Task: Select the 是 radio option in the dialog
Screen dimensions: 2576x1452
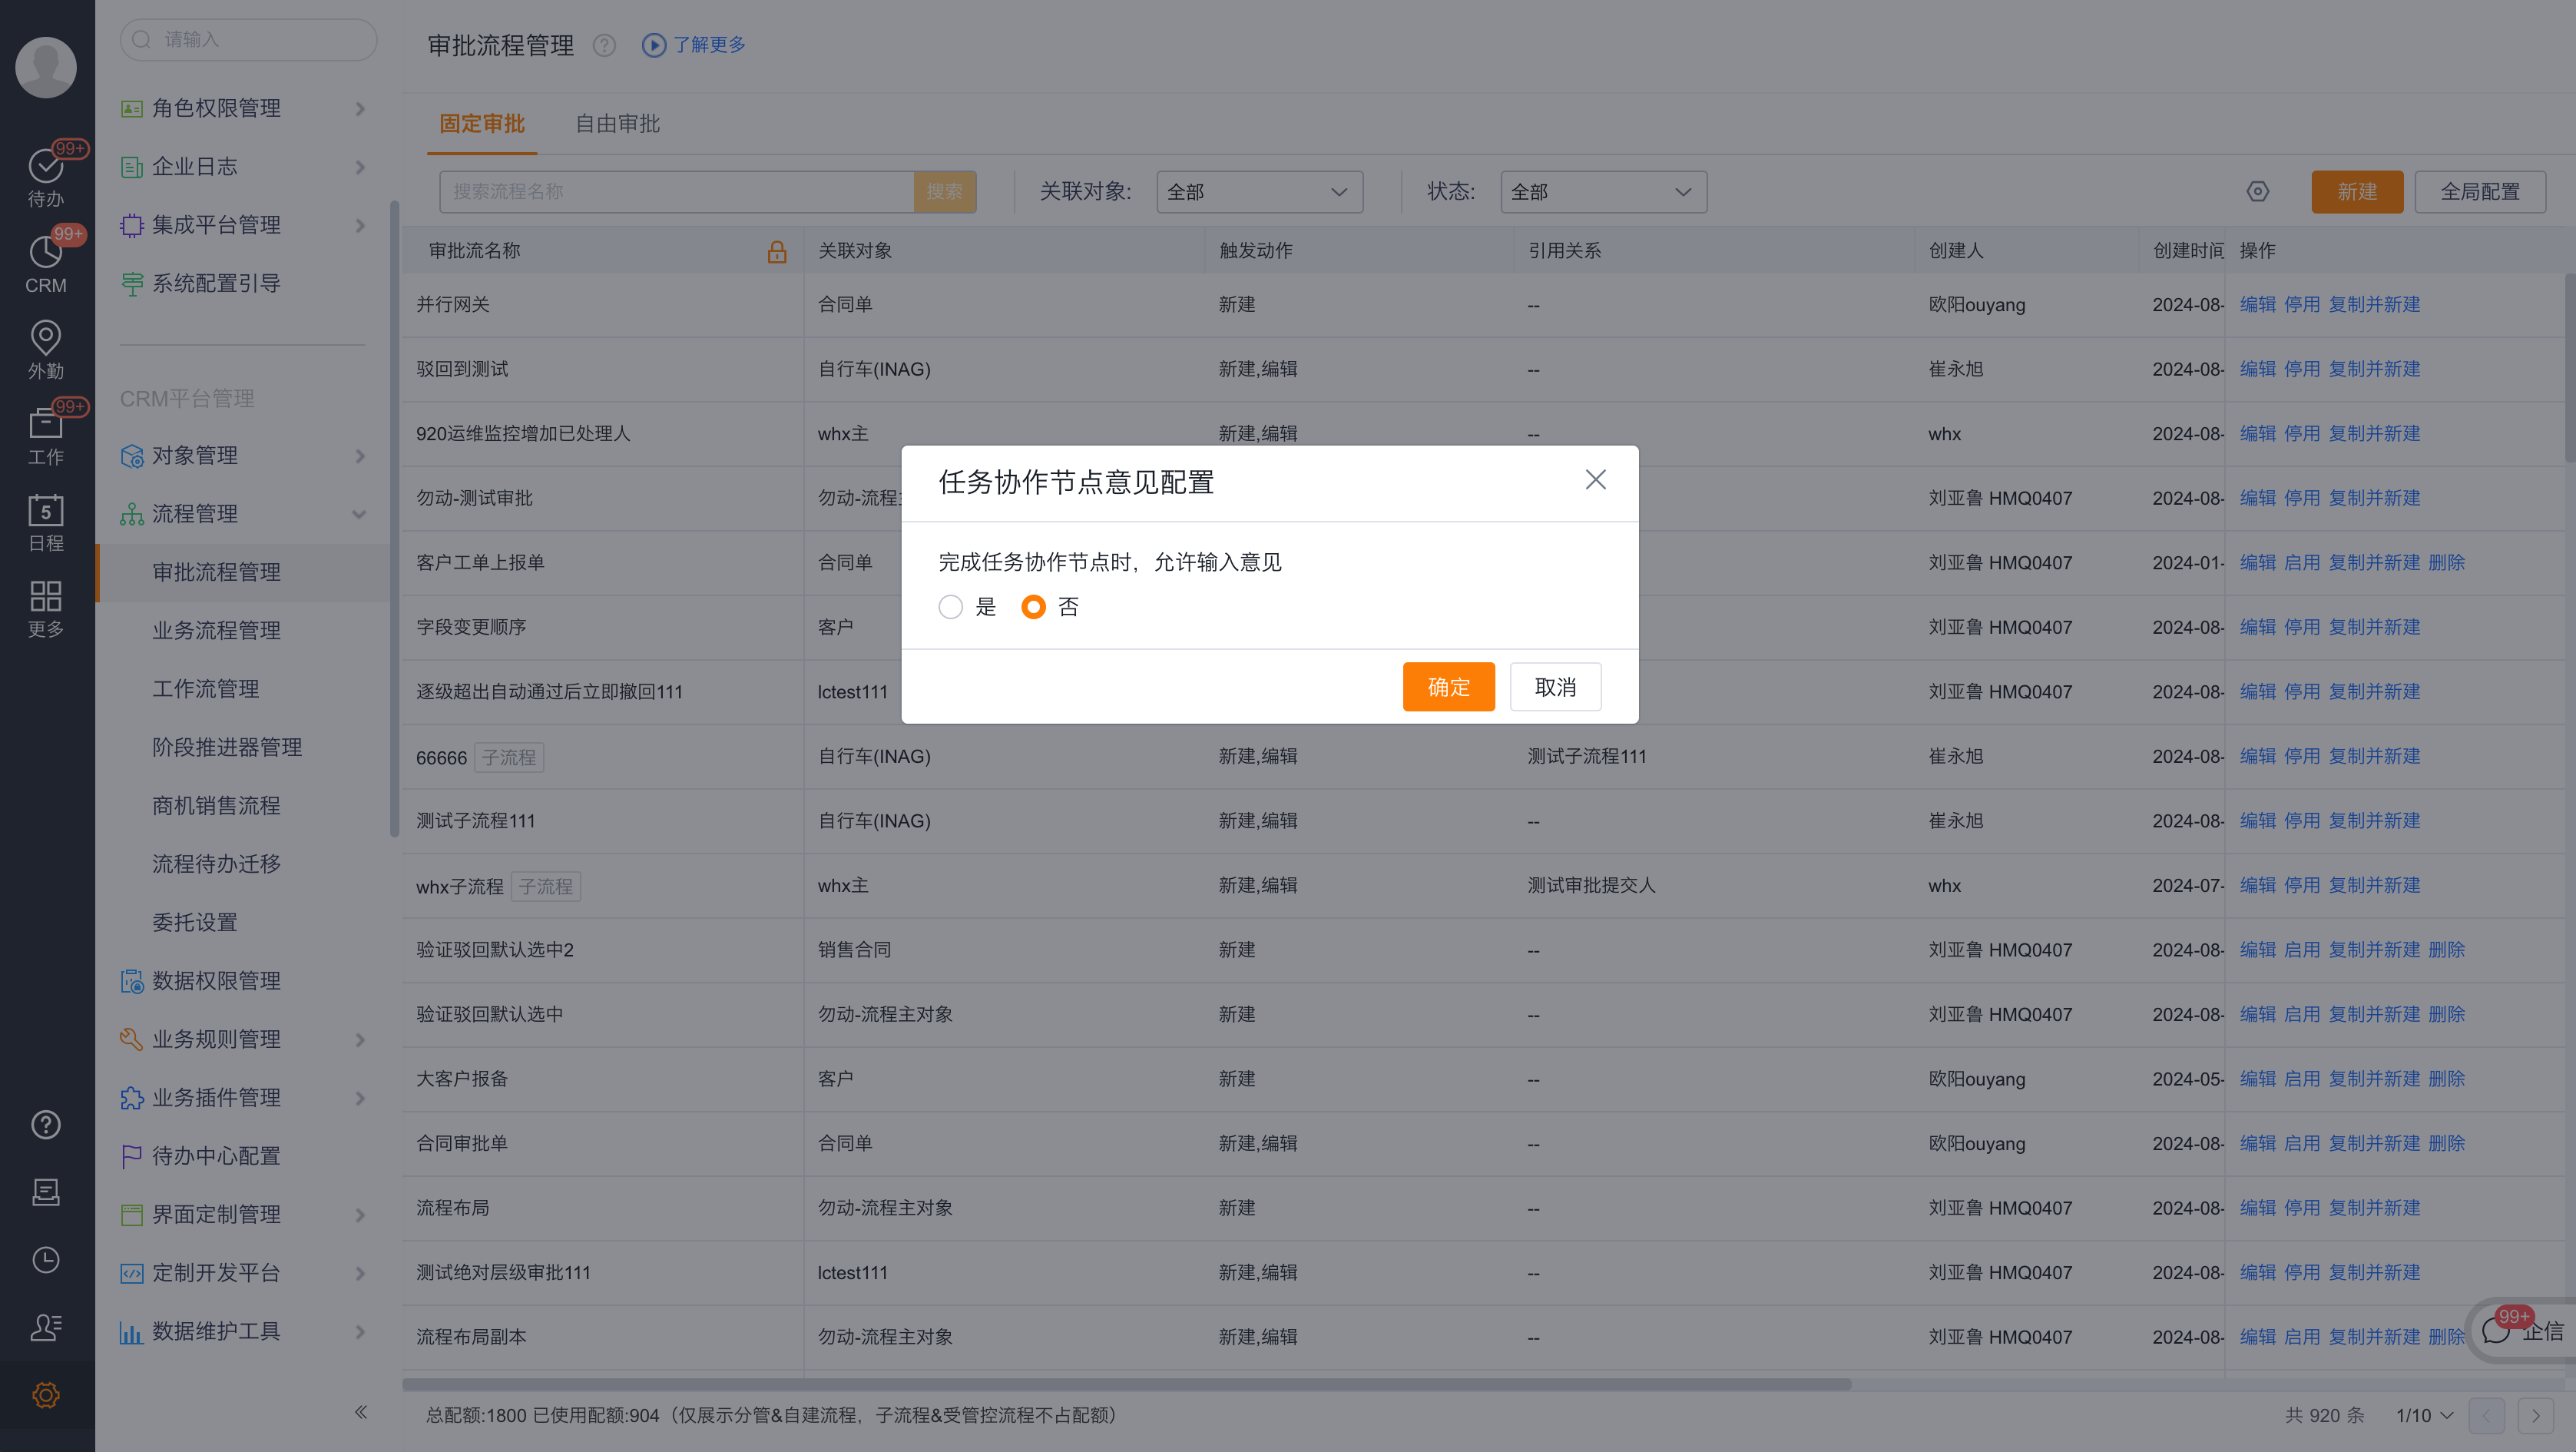Action: coord(951,607)
